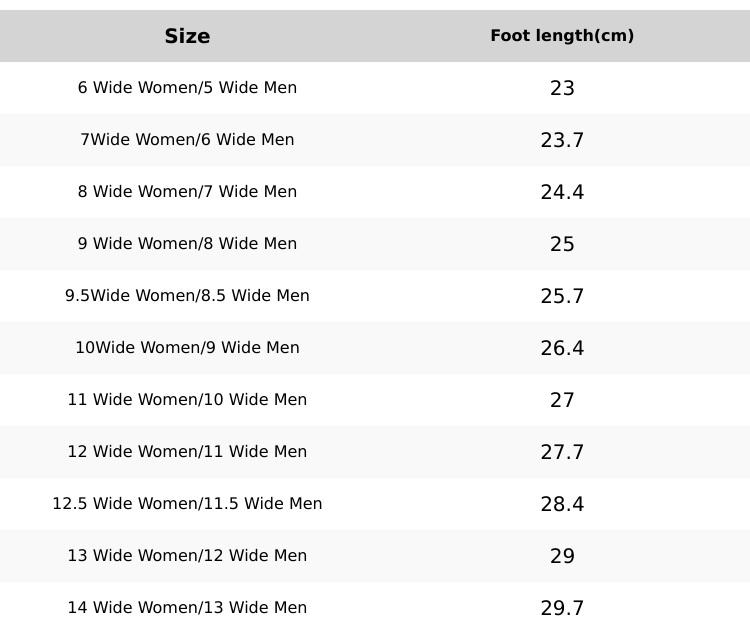The image size is (750, 634).
Task: Click the Foot length(cm) column header
Action: pos(562,36)
